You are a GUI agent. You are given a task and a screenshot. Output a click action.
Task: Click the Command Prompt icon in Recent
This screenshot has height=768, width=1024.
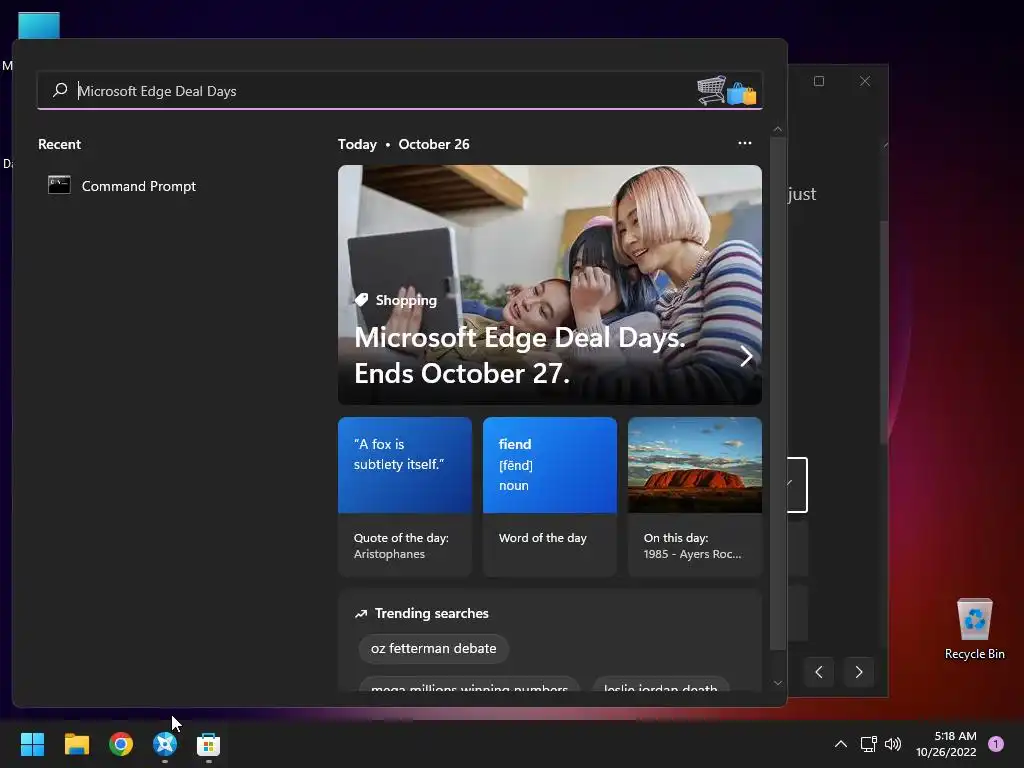click(59, 185)
